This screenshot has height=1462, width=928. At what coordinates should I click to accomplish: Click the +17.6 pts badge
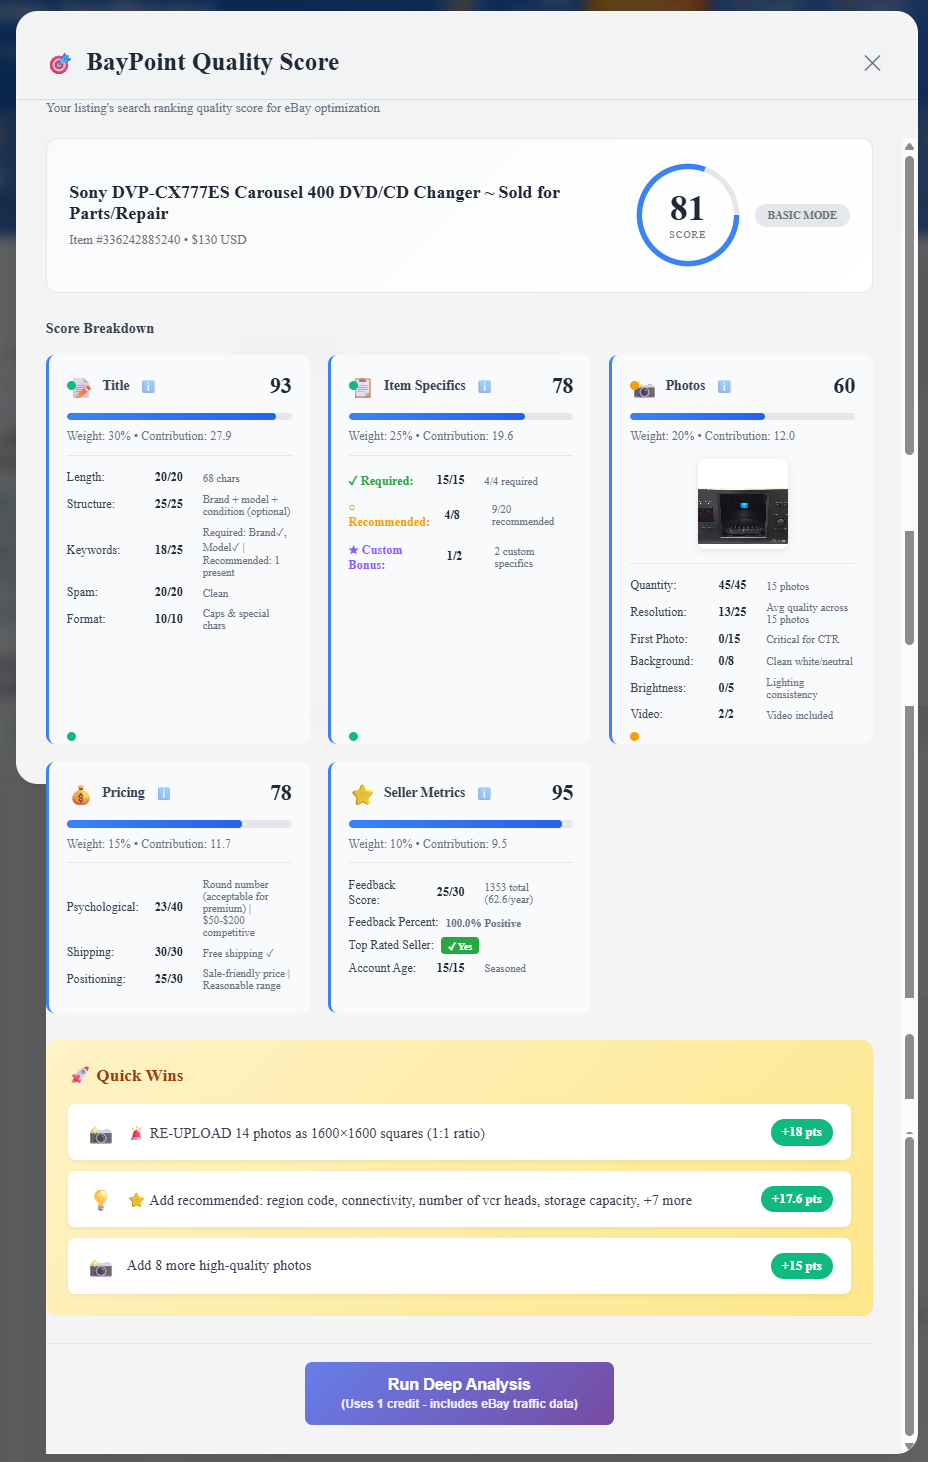tap(797, 1199)
